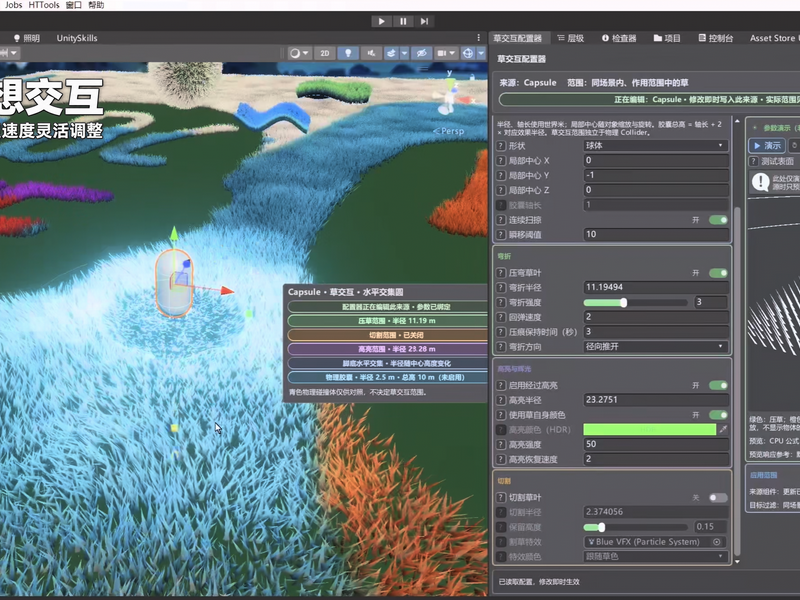Toggle scene effects layers icon
The height and width of the screenshot is (600, 800).
[x=391, y=53]
